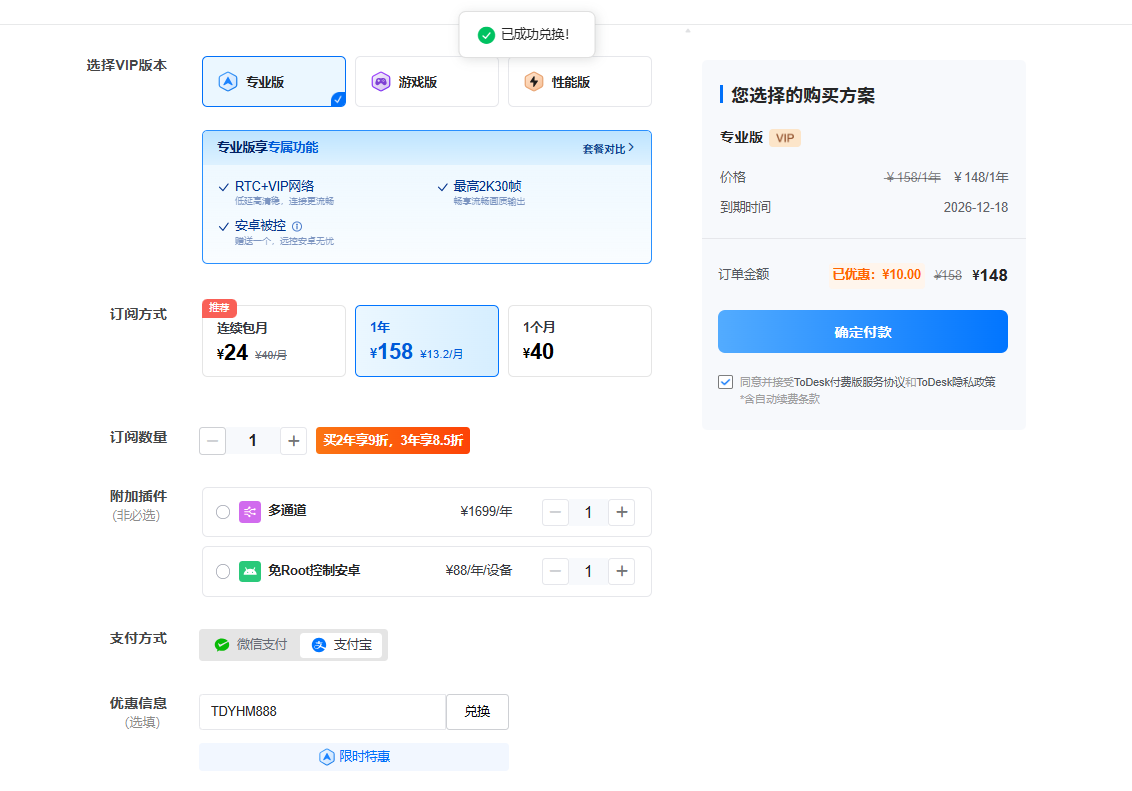
Task: Click the 确定付款 button
Action: click(863, 332)
